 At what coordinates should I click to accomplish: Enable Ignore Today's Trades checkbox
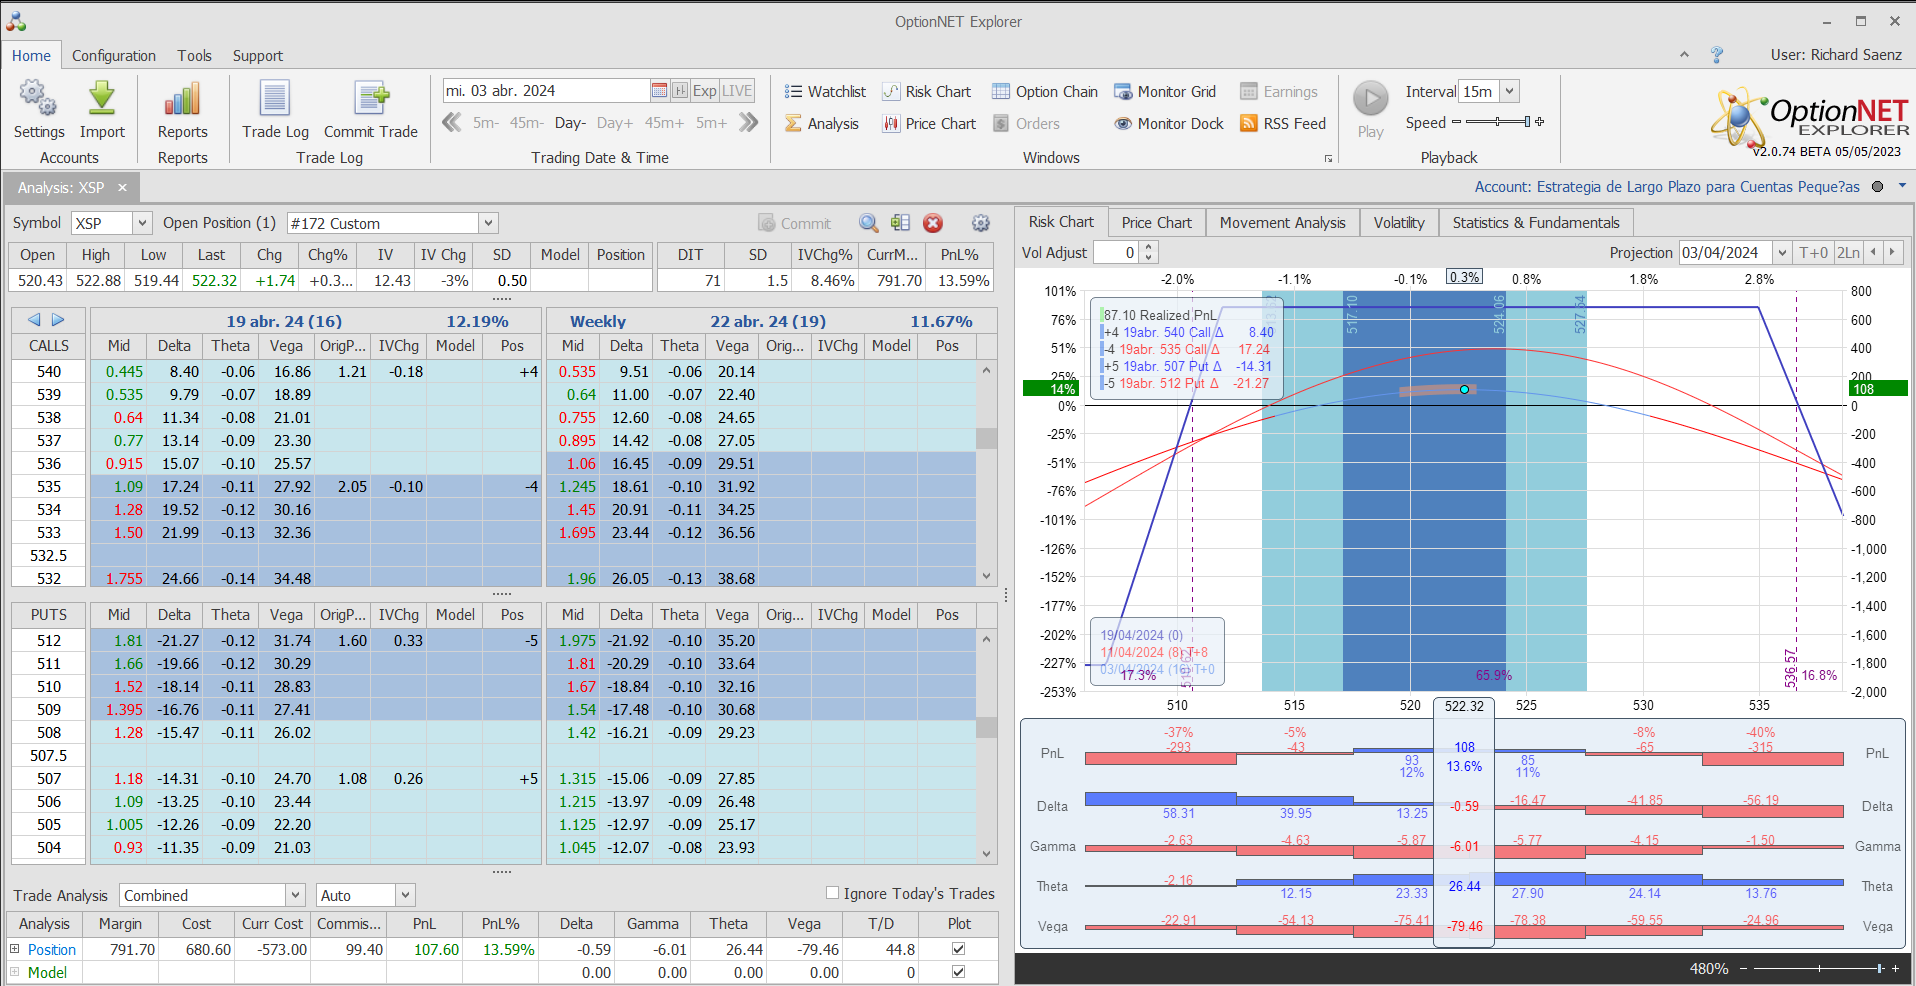coord(832,893)
